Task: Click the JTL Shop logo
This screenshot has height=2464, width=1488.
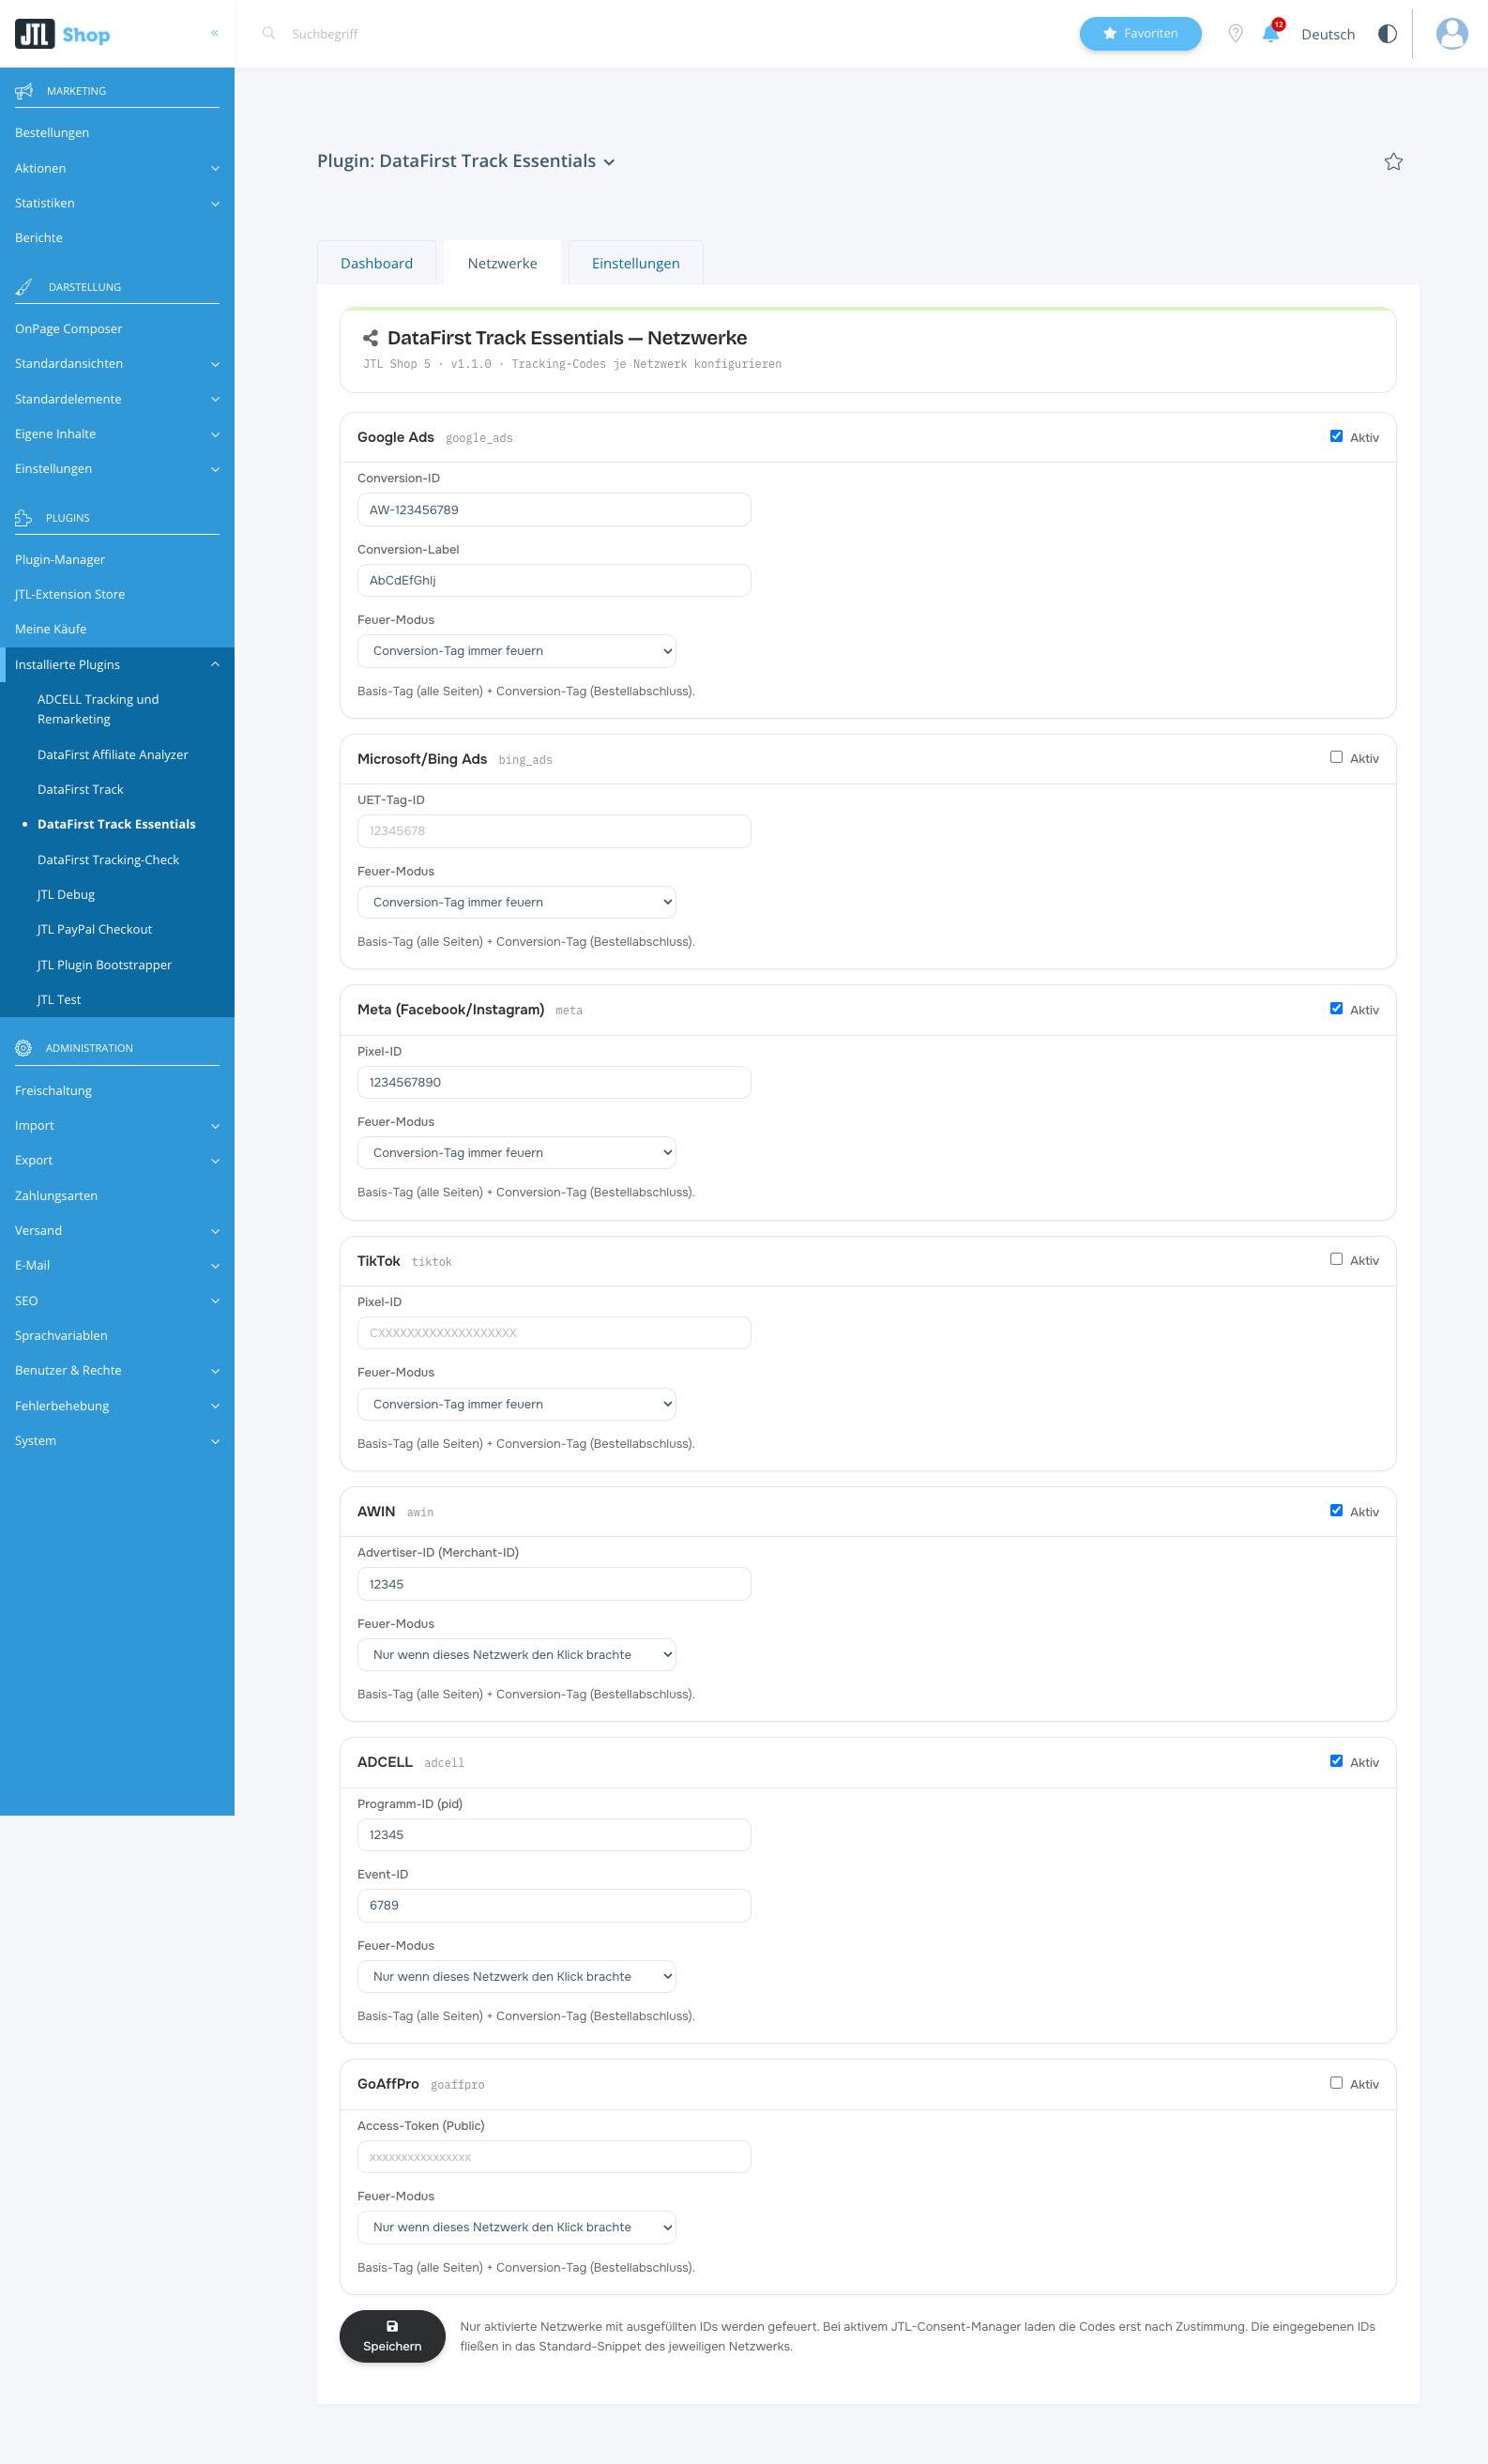Action: pos(62,34)
